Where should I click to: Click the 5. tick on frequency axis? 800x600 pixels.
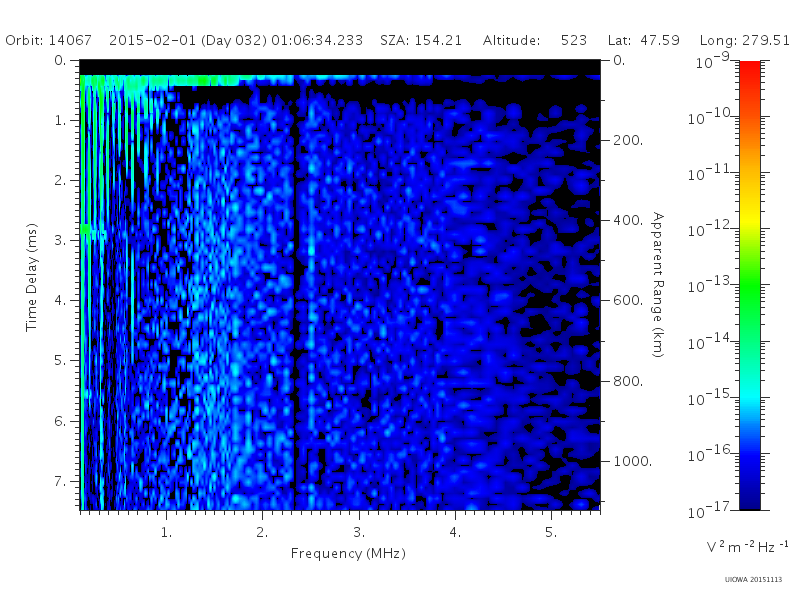coord(551,533)
